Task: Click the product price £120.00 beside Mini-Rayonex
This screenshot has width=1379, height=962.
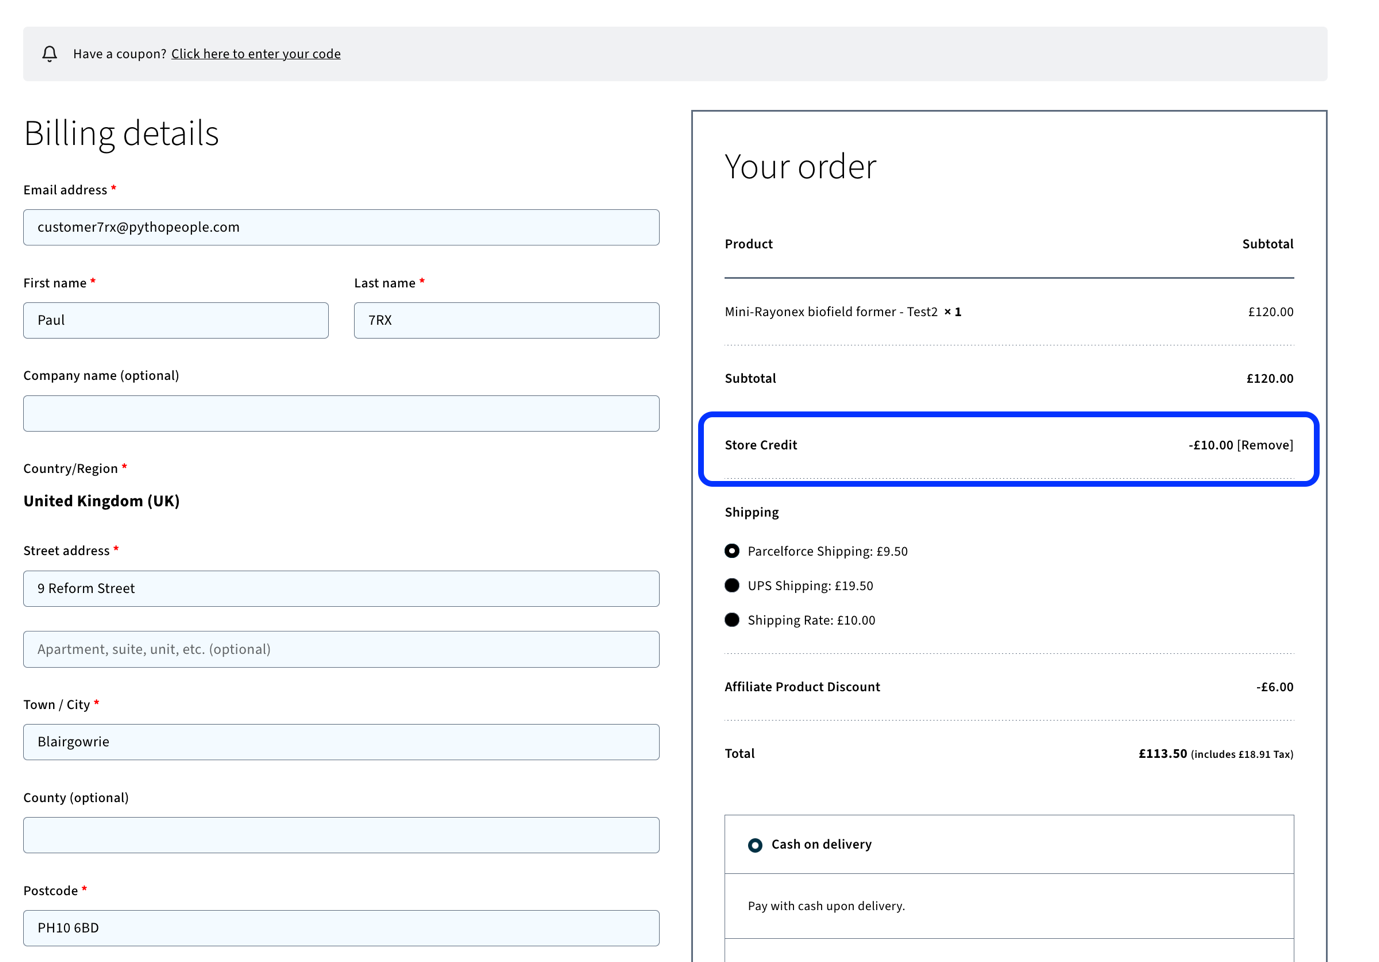Action: click(1270, 312)
